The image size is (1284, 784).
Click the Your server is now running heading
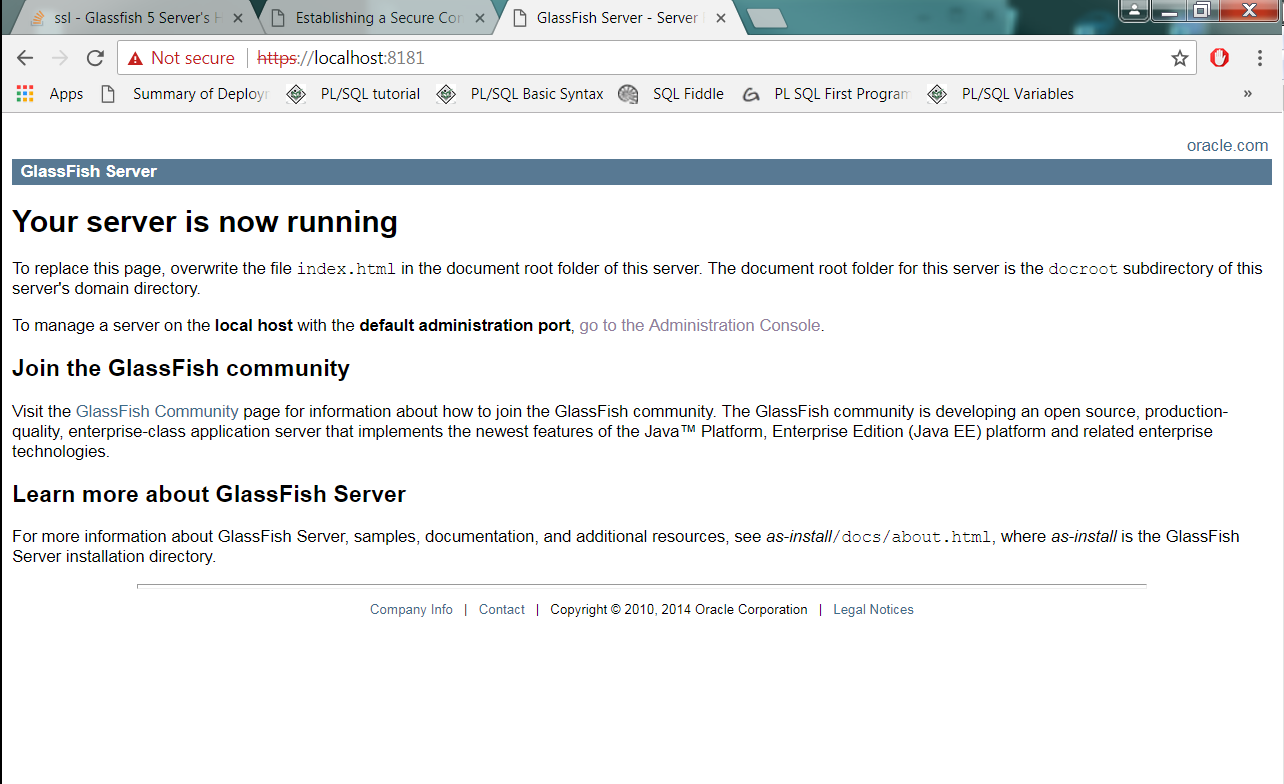(205, 222)
